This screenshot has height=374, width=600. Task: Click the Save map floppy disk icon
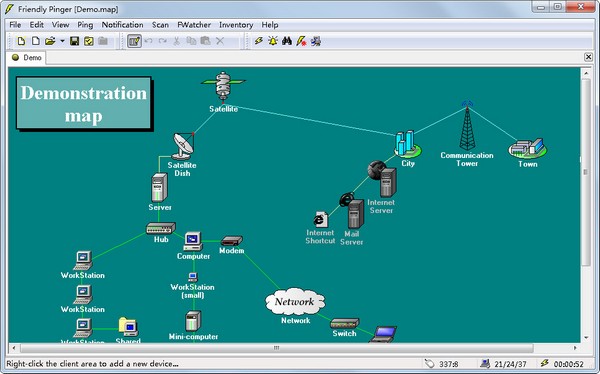[74, 41]
